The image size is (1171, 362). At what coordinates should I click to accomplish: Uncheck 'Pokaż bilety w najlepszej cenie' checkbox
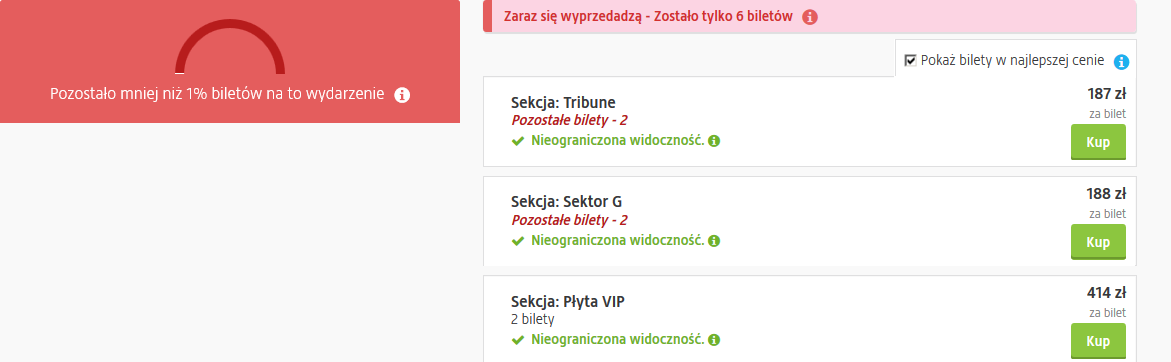(x=910, y=60)
